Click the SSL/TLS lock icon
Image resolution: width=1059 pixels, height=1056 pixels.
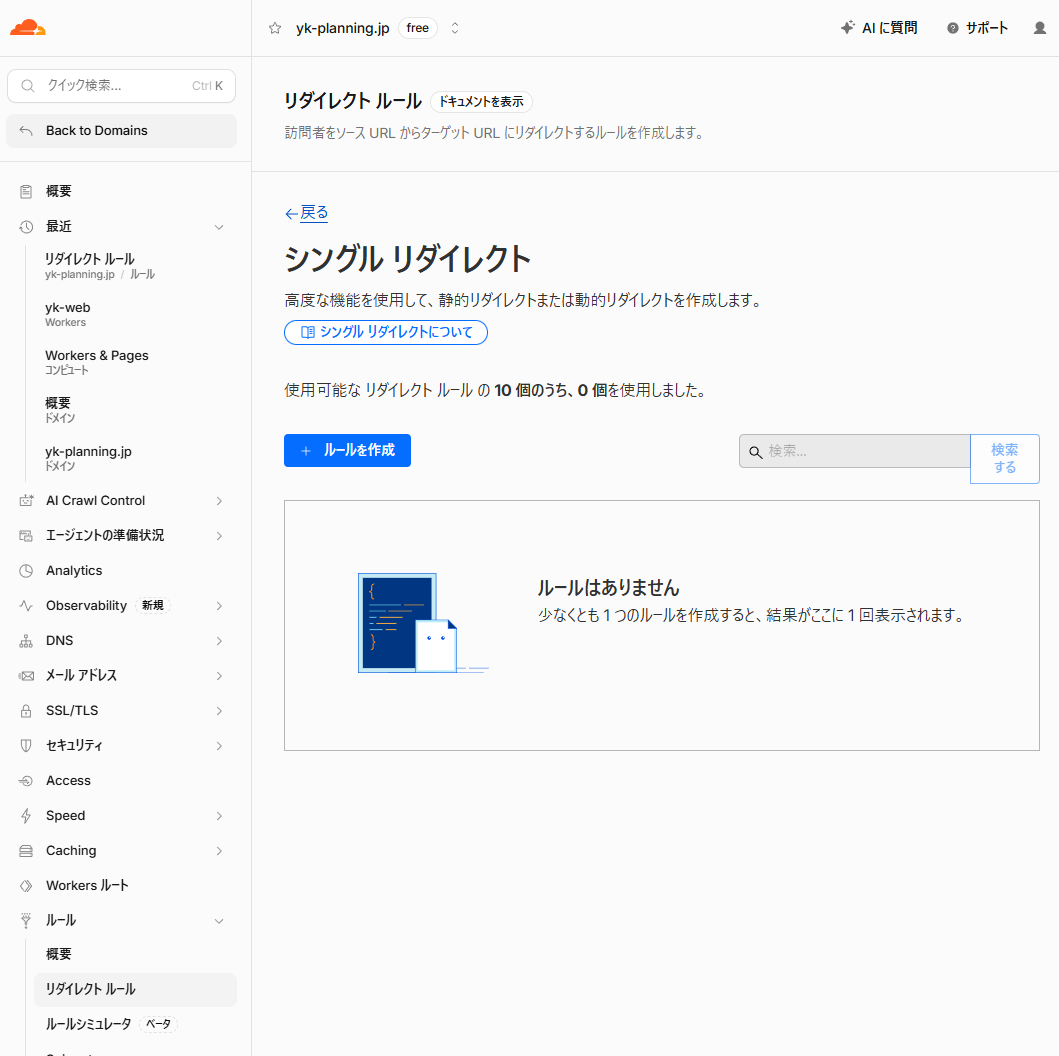click(26, 711)
